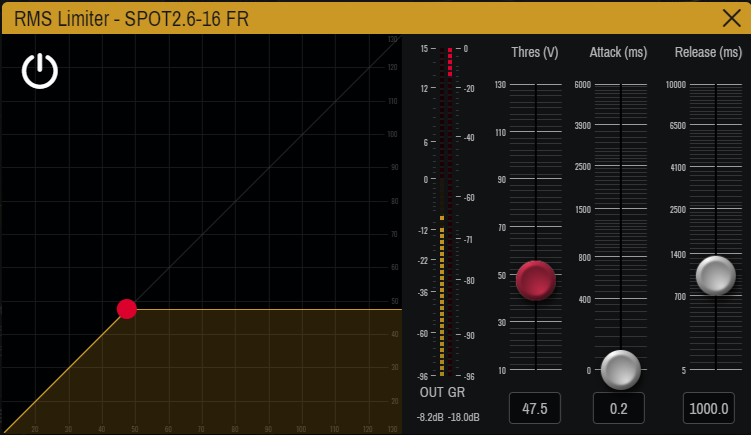Click the release value field 1000.0

(708, 408)
